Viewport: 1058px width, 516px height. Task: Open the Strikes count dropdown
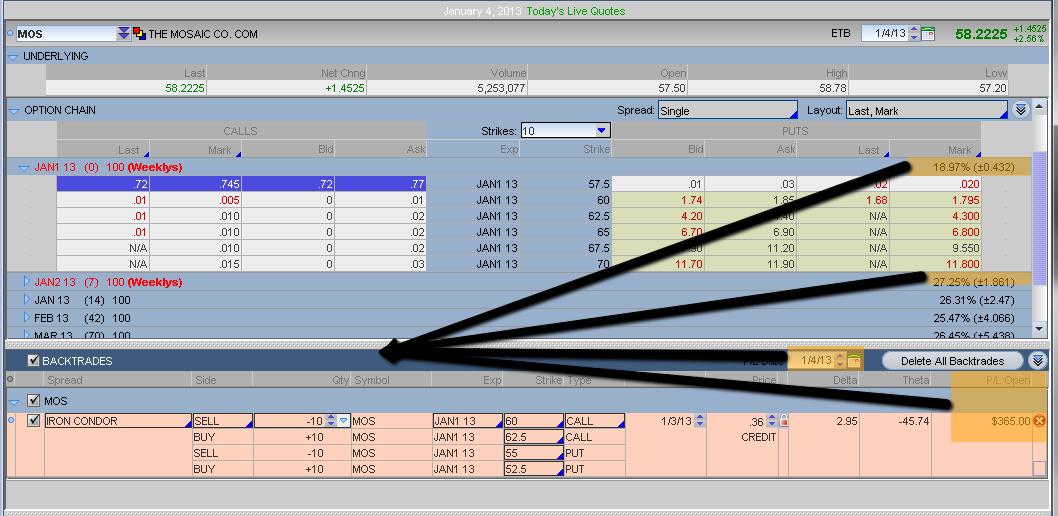pyautogui.click(x=565, y=131)
